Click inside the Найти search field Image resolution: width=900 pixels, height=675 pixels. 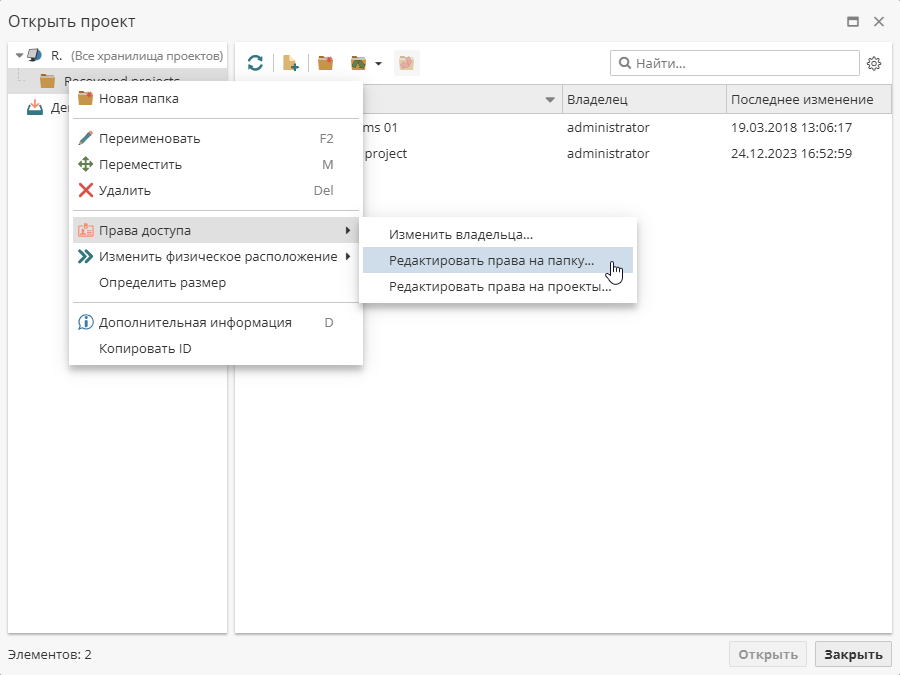pyautogui.click(x=730, y=62)
